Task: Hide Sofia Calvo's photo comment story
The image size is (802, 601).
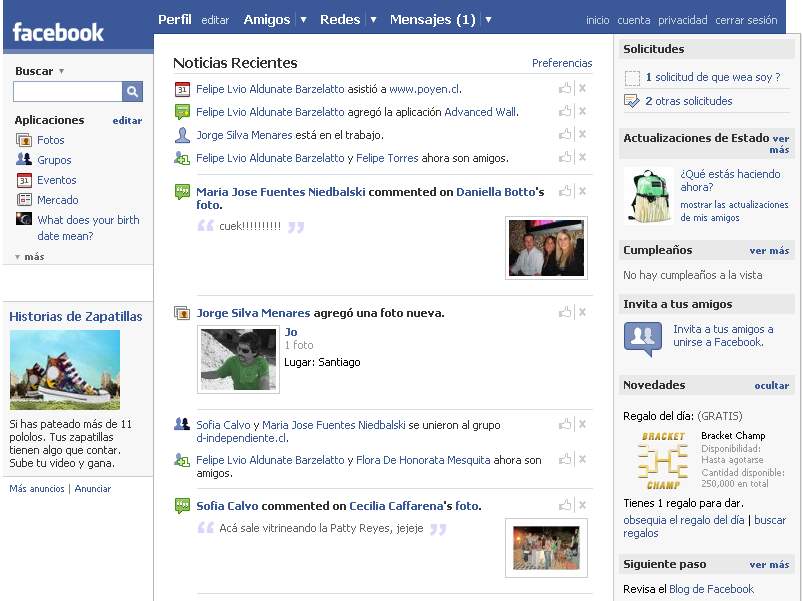Action: [x=582, y=505]
